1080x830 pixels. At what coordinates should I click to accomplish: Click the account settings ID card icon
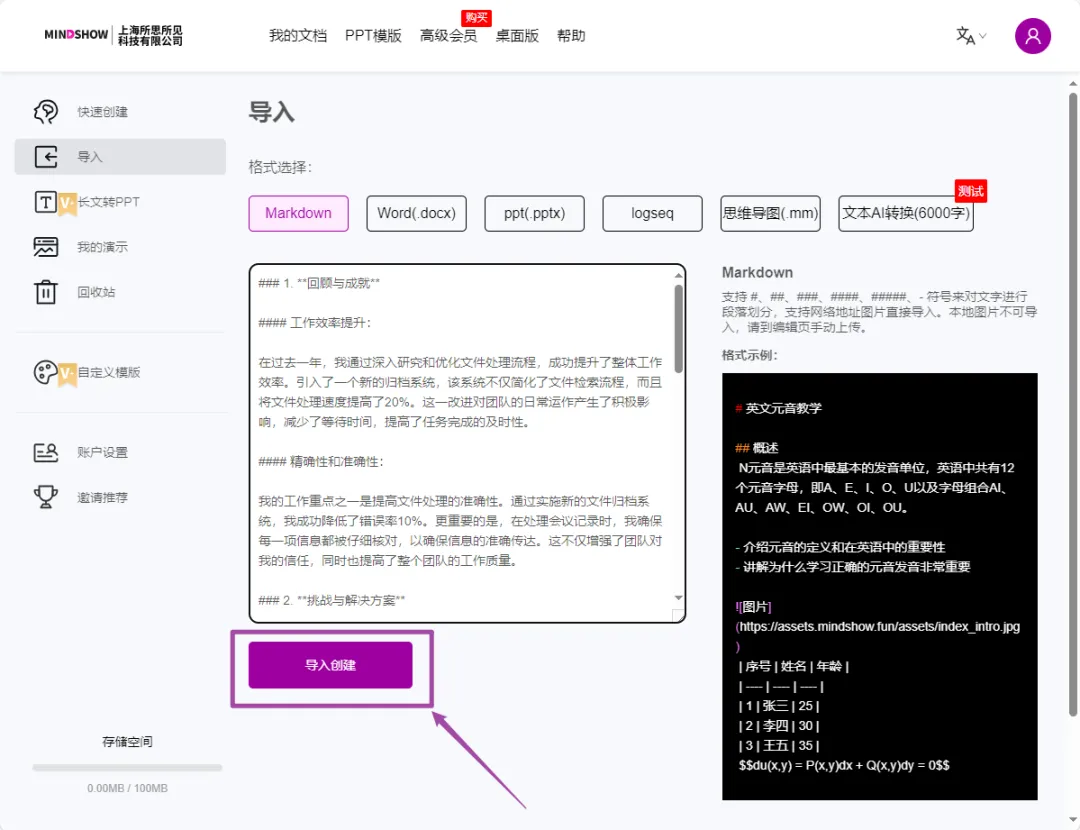(x=45, y=453)
